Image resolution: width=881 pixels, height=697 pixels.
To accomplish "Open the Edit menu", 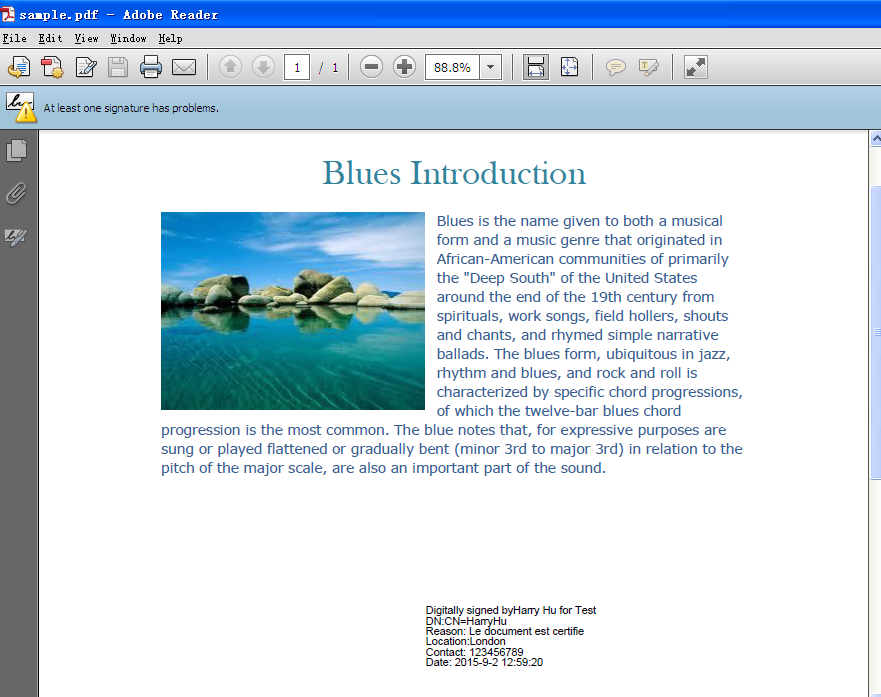I will (51, 38).
